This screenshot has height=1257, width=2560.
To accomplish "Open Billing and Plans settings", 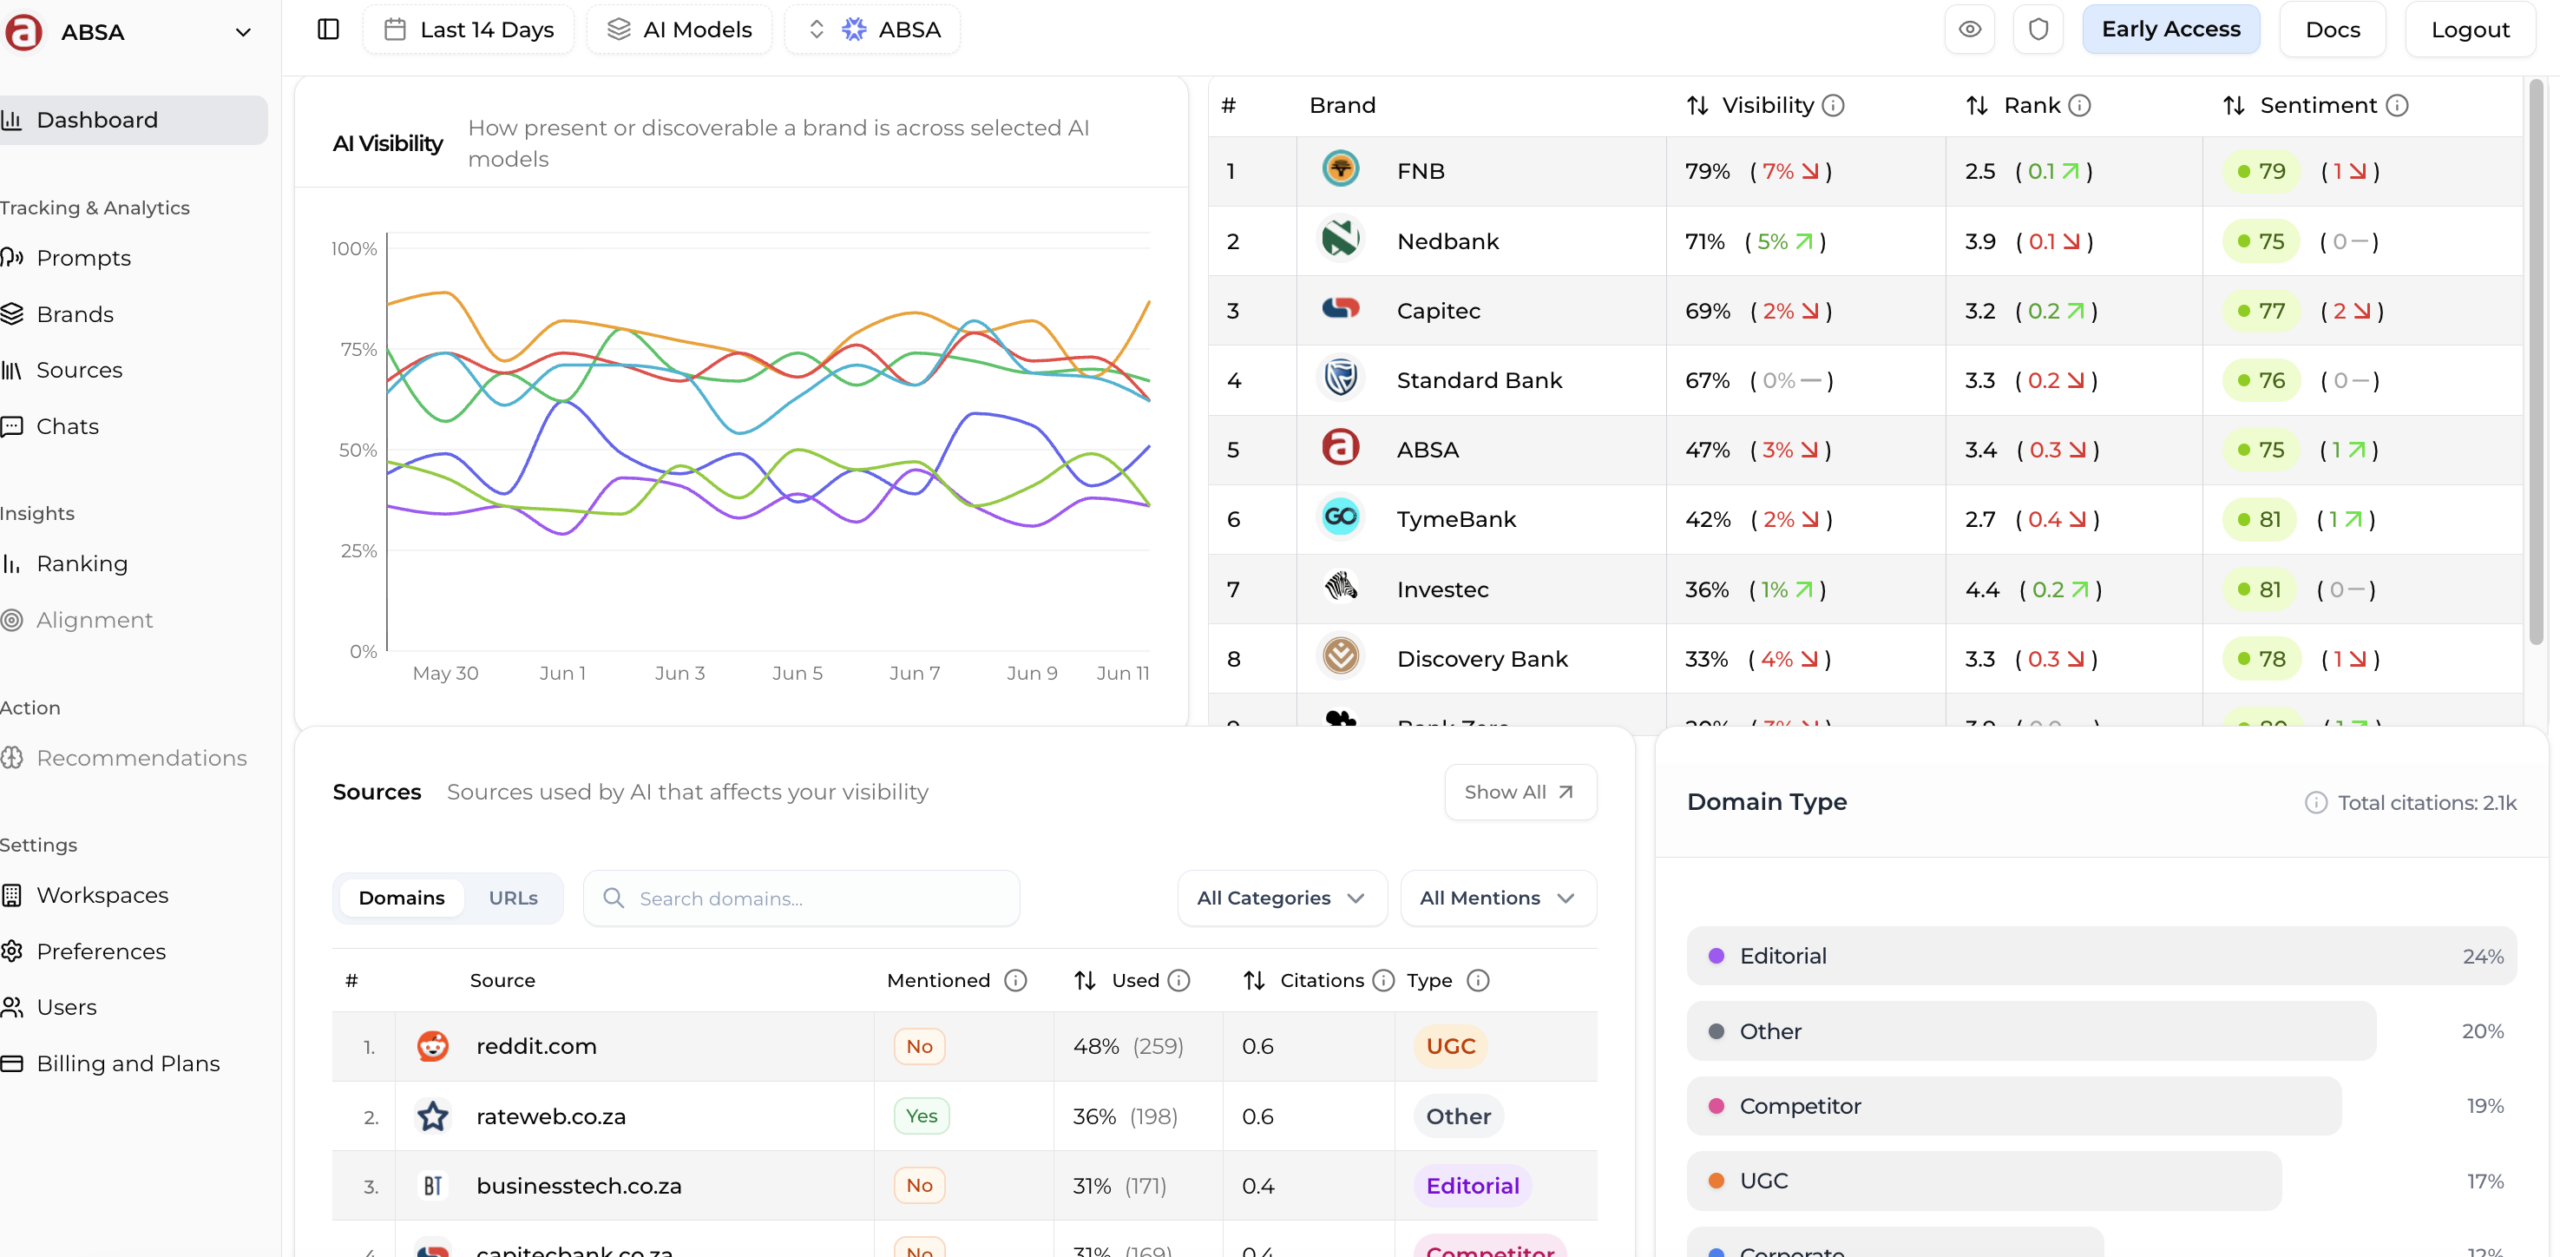I will [128, 1064].
